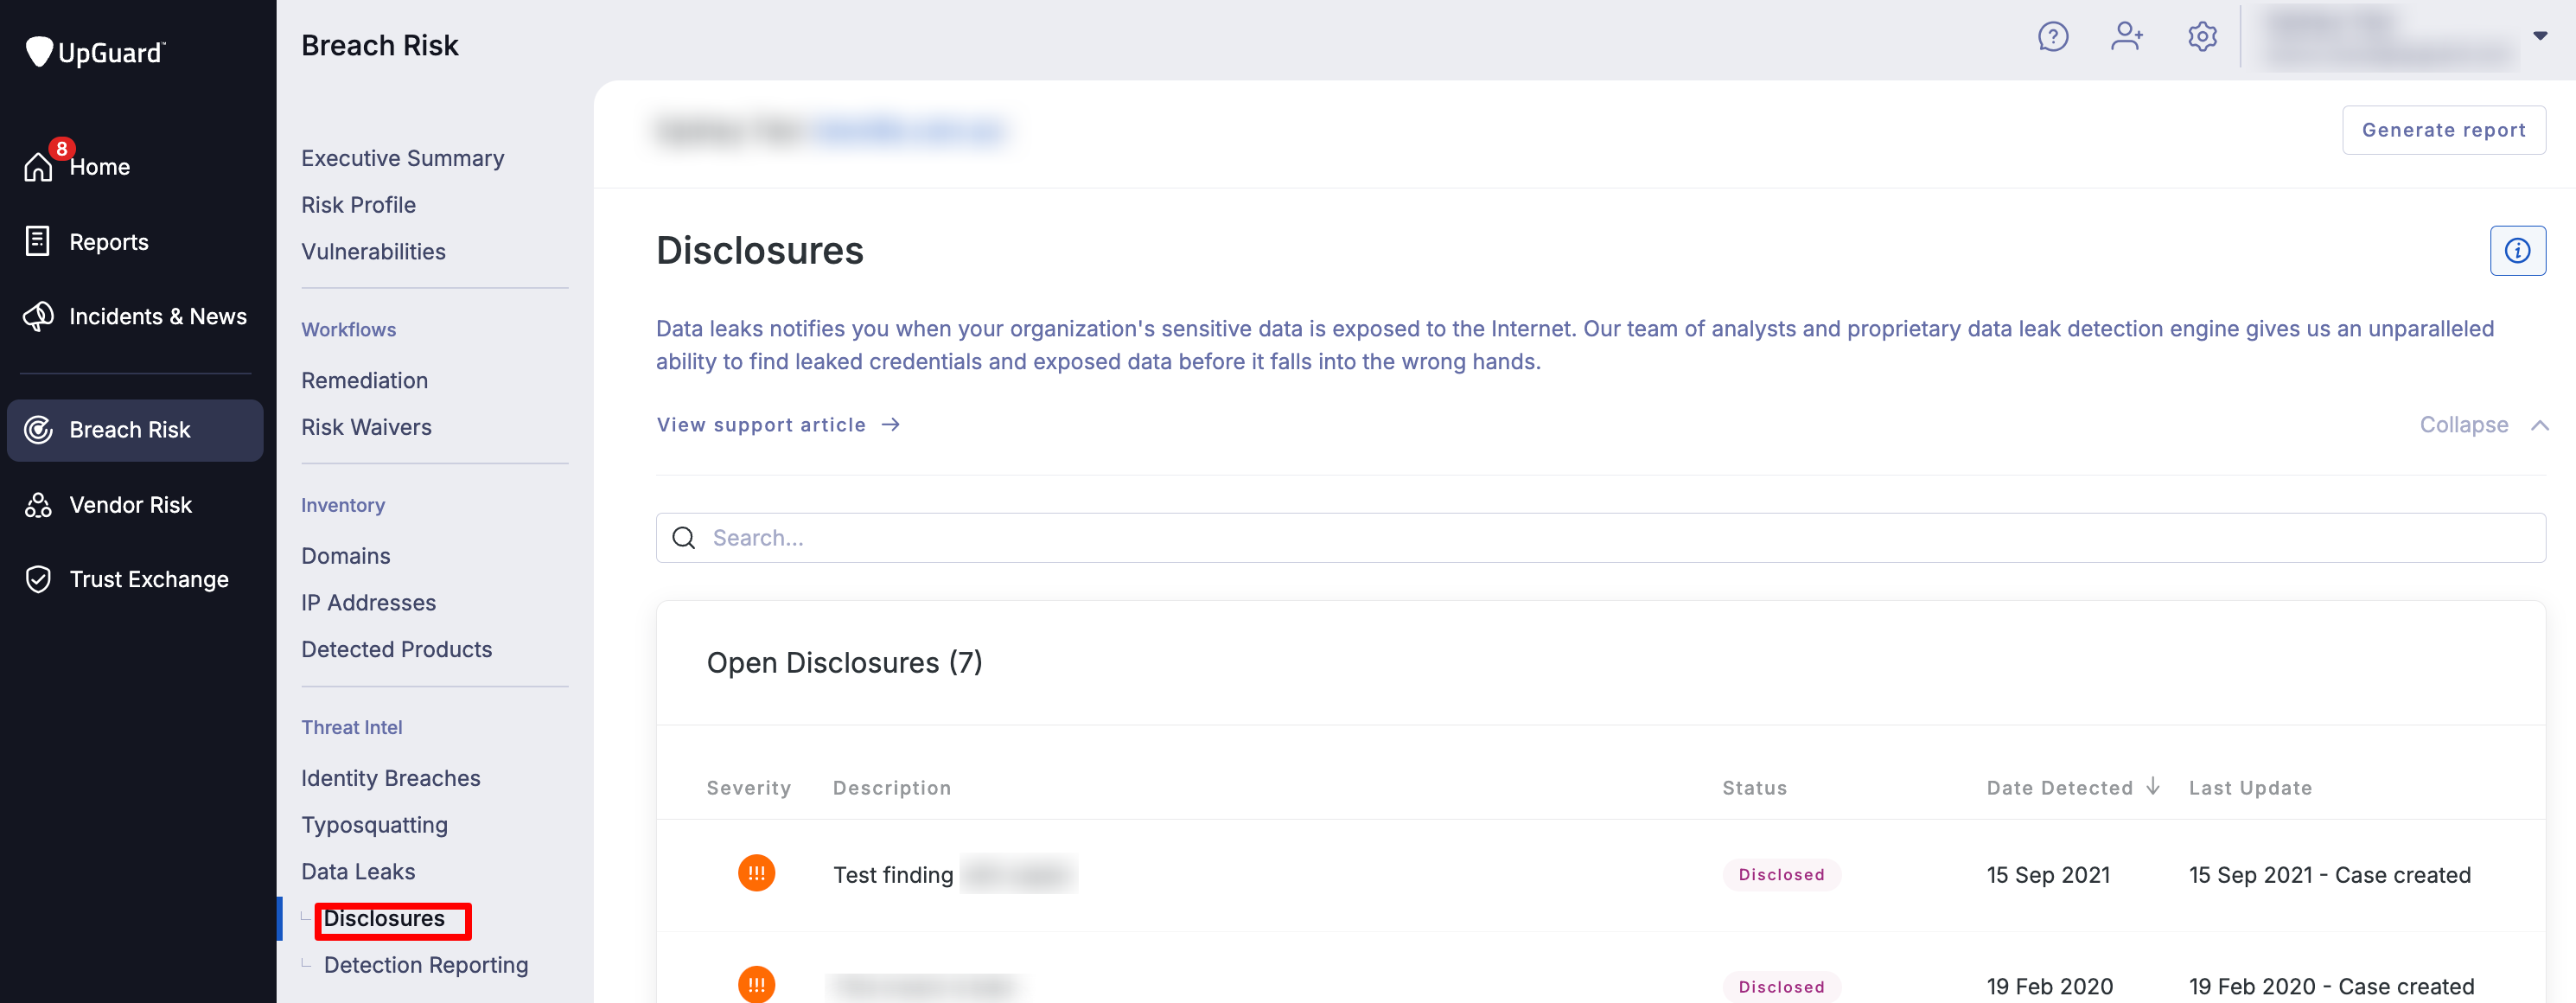Click the Open Disclosures (7) heading
The image size is (2576, 1003).
pyautogui.click(x=844, y=662)
